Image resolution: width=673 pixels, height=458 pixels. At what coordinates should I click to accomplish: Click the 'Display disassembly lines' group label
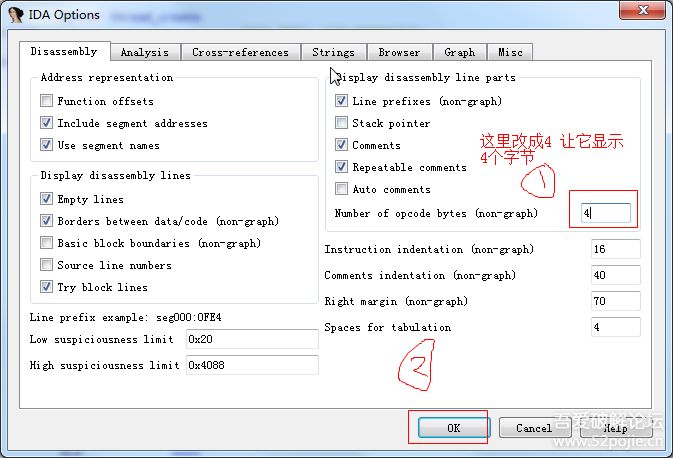115,176
